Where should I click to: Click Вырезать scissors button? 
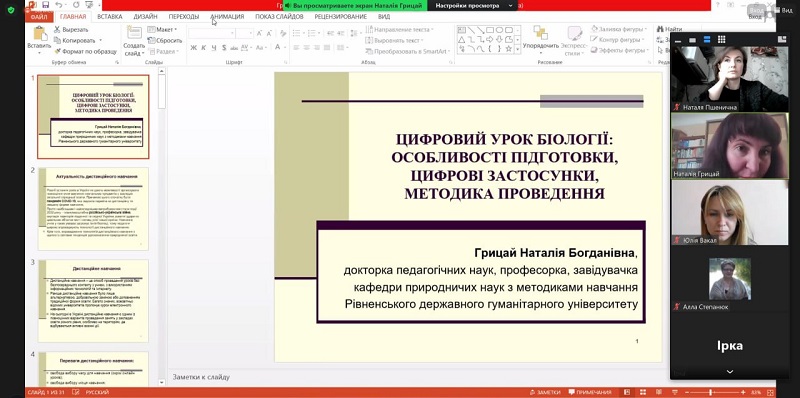(71, 30)
